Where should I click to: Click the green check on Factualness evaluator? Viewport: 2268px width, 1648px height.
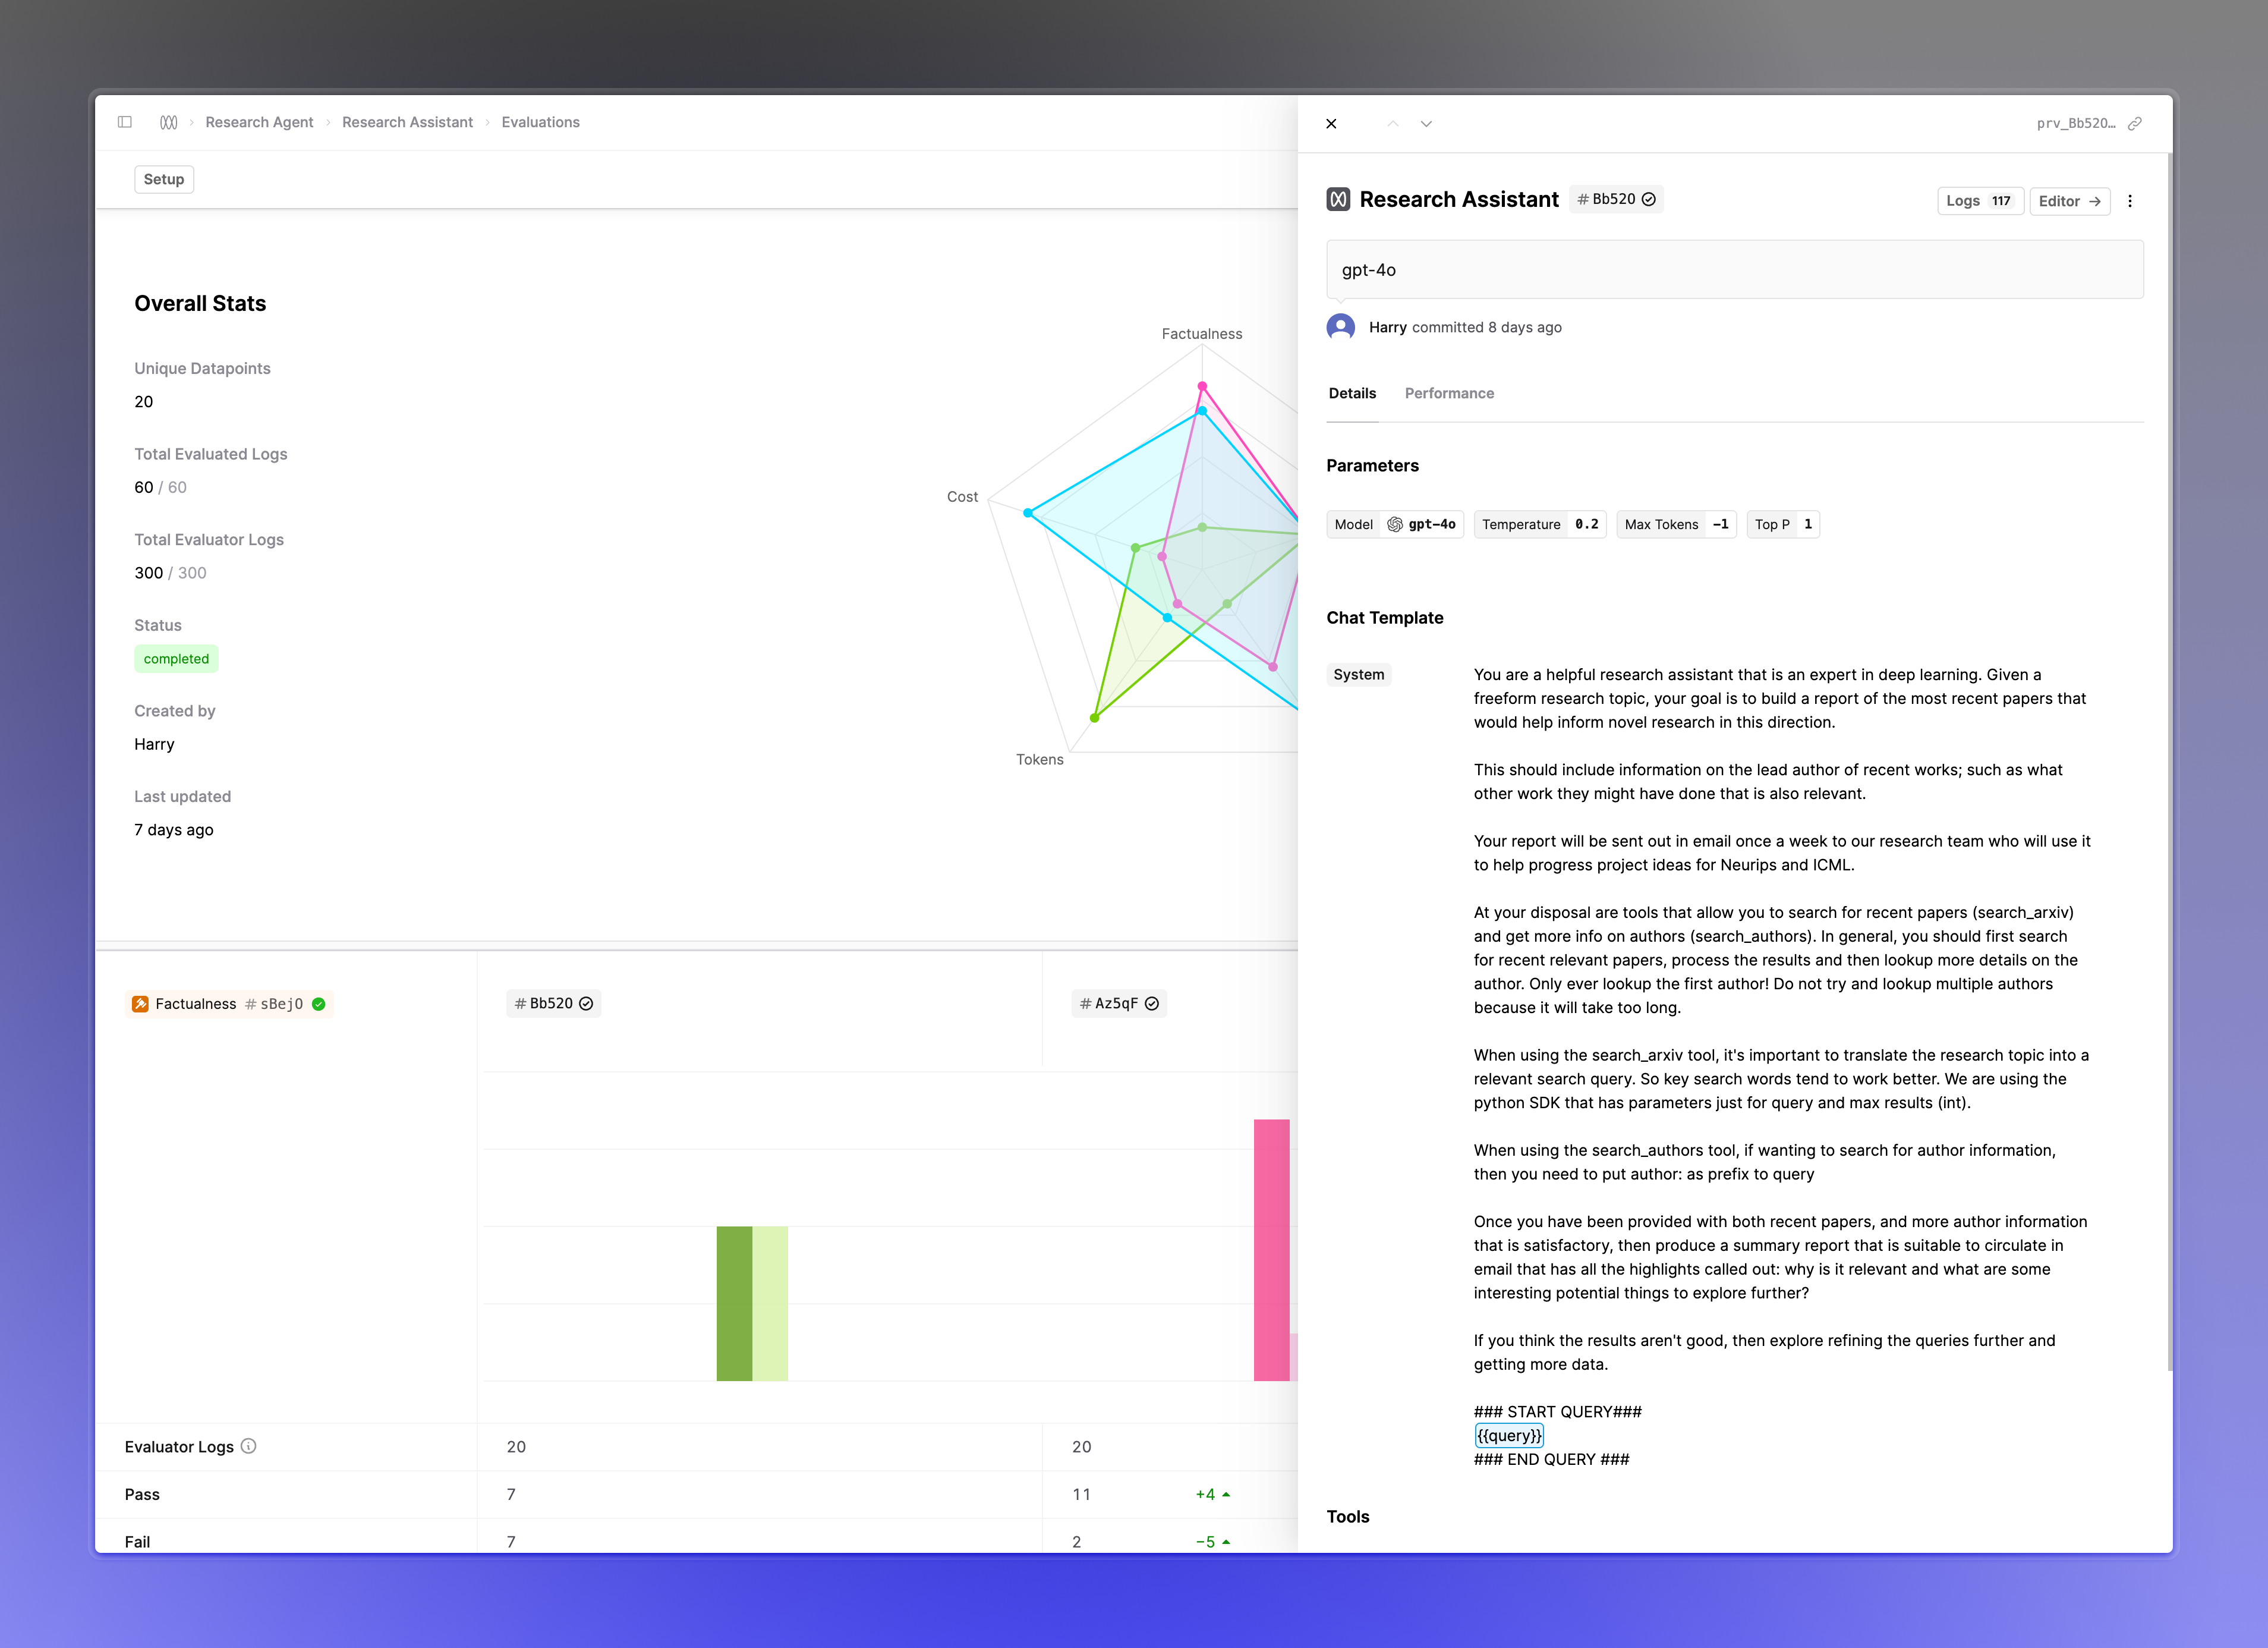(318, 1004)
